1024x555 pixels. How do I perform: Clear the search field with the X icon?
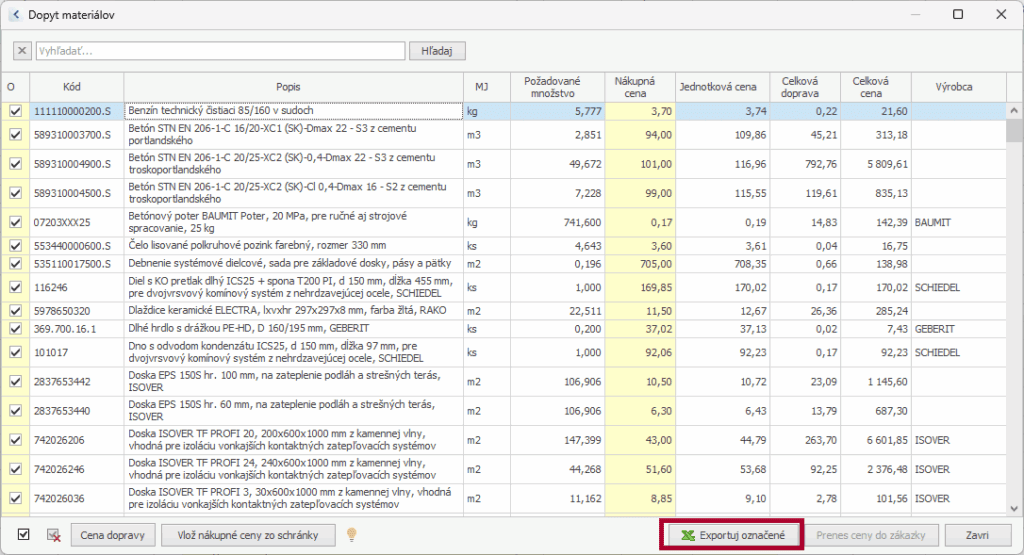pyautogui.click(x=22, y=50)
